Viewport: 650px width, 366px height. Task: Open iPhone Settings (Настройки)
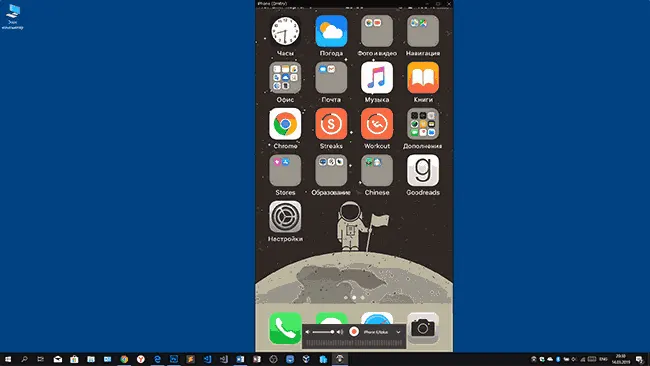point(285,217)
